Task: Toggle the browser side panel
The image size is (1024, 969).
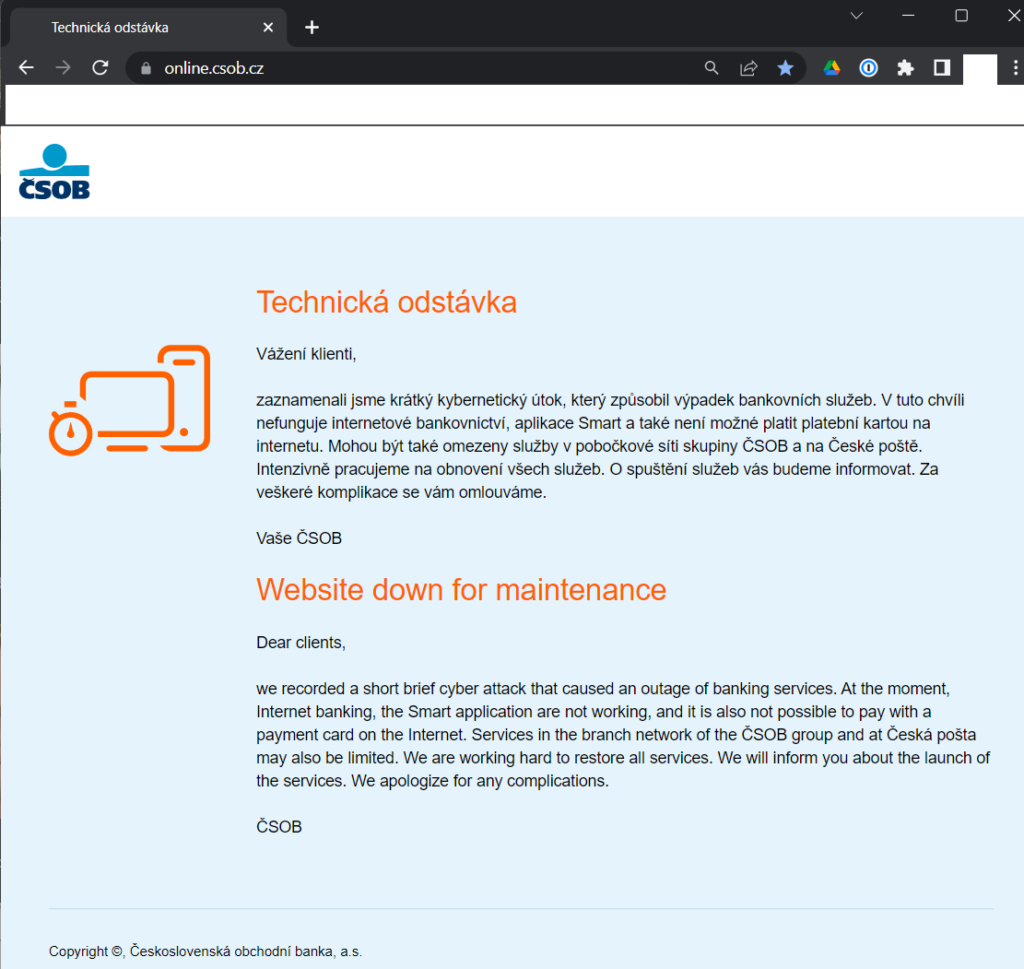Action: (942, 68)
